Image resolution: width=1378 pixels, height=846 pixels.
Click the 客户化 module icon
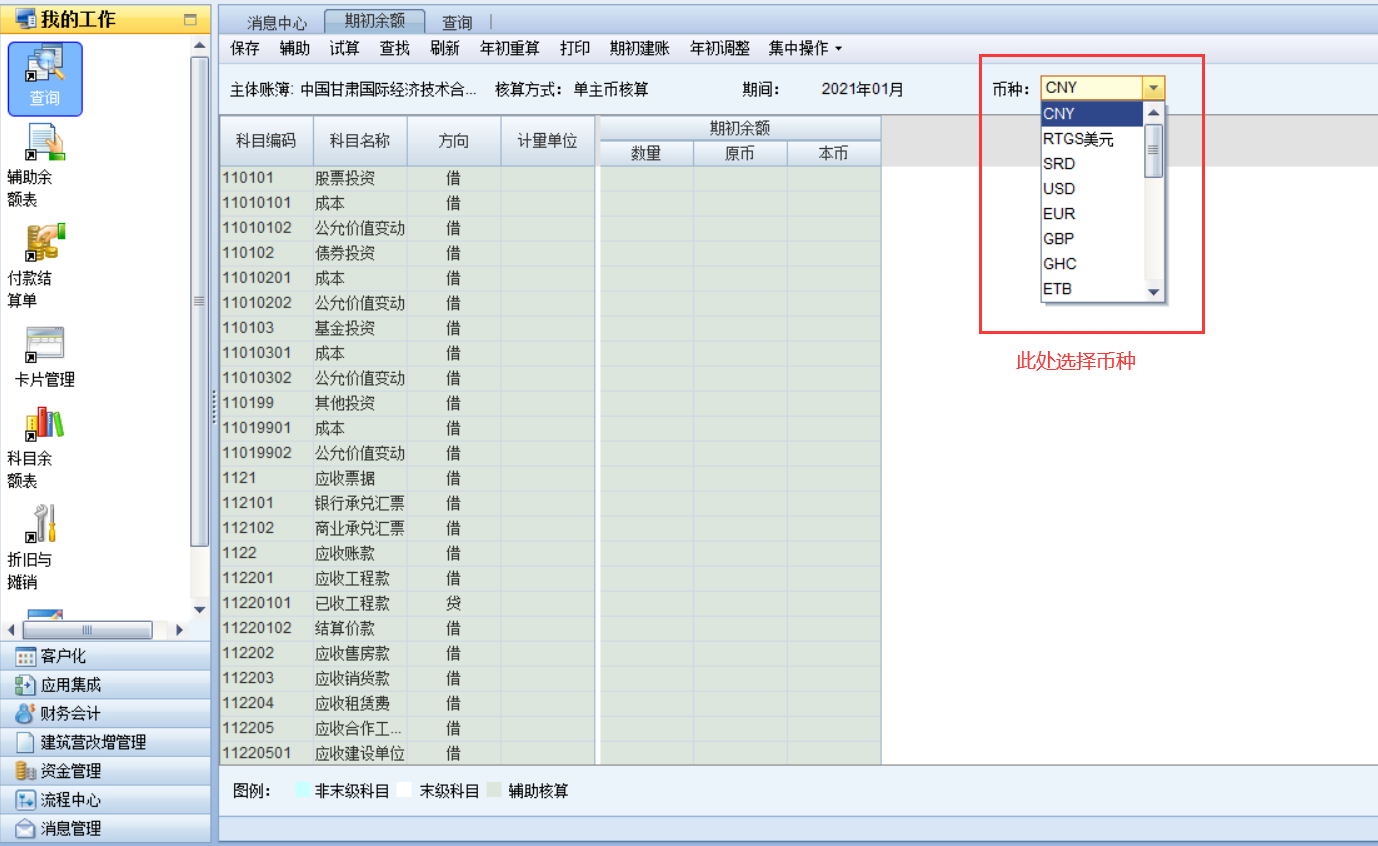coord(26,657)
